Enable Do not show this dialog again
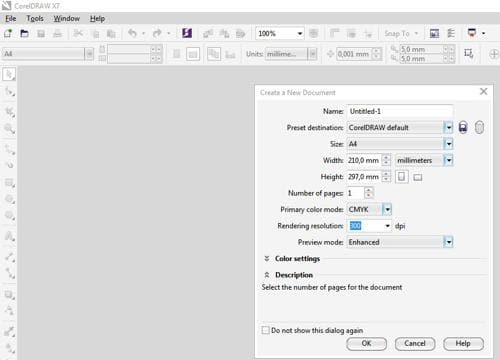This screenshot has height=360, width=500. [265, 330]
